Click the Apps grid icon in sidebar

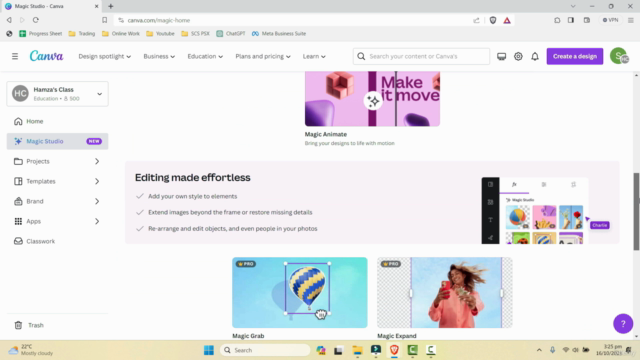(18, 221)
